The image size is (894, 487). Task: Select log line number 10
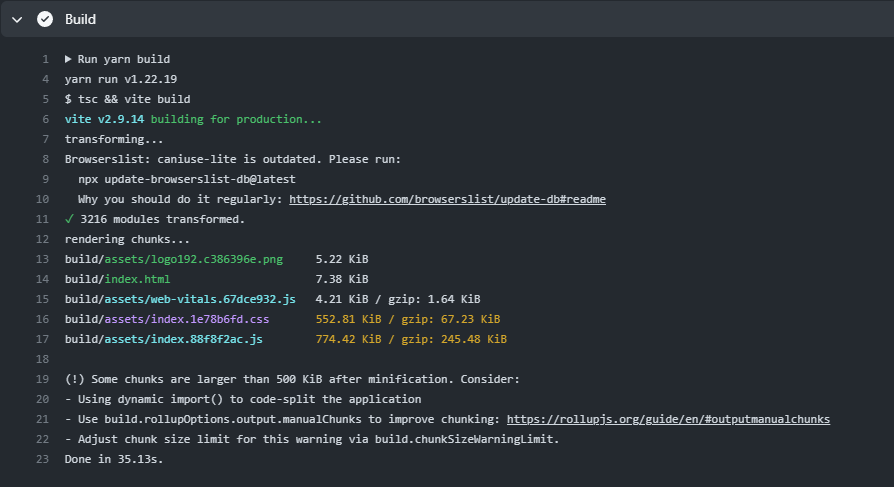click(42, 199)
